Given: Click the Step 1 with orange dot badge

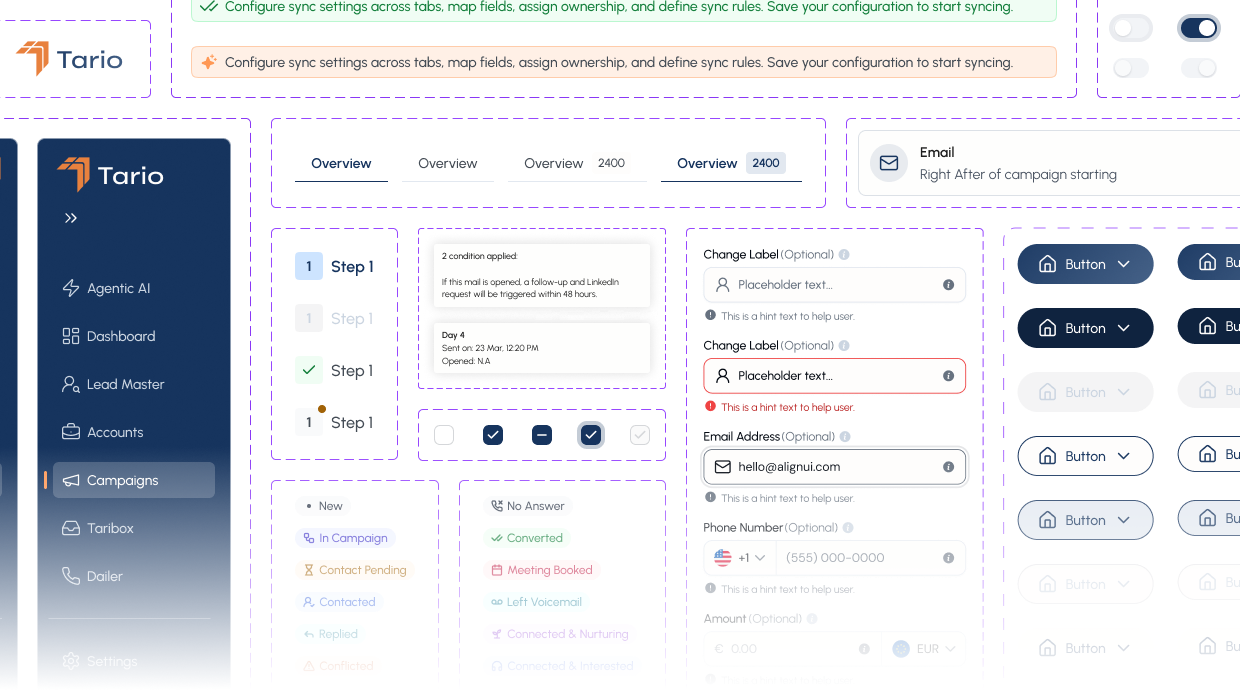Looking at the screenshot, I should [x=334, y=422].
